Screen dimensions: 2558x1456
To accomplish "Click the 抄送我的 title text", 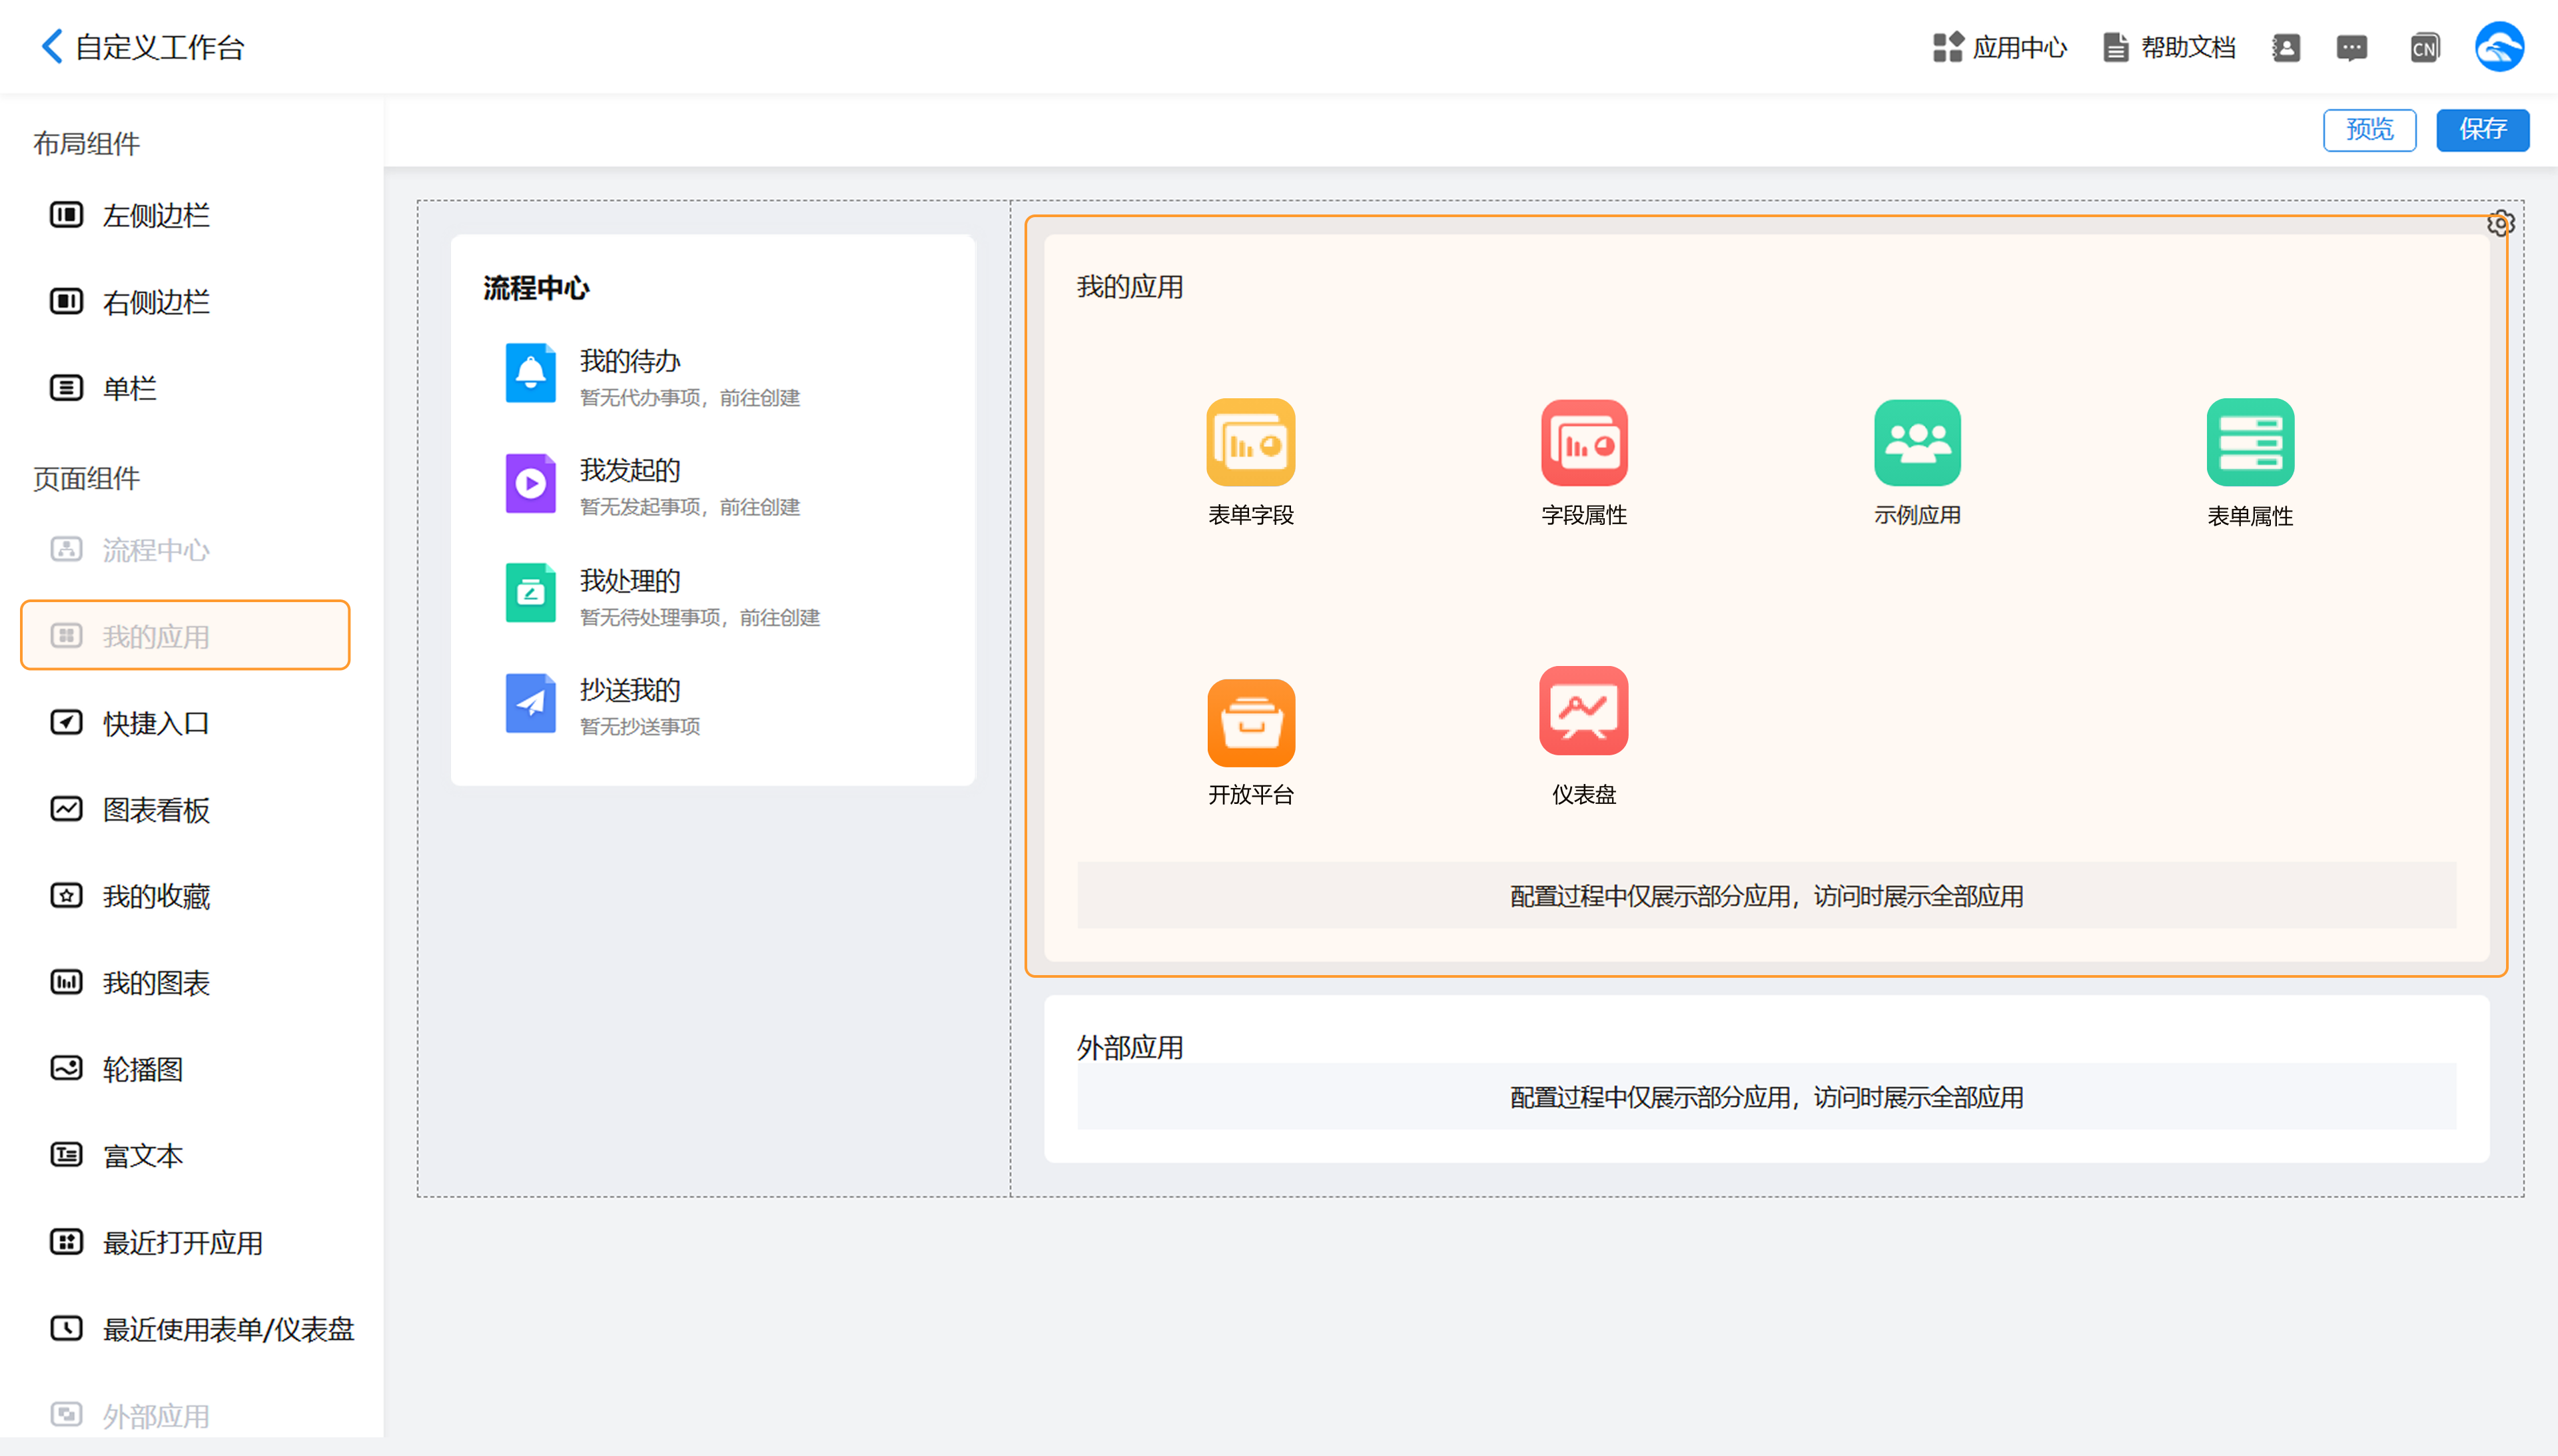I will click(630, 690).
